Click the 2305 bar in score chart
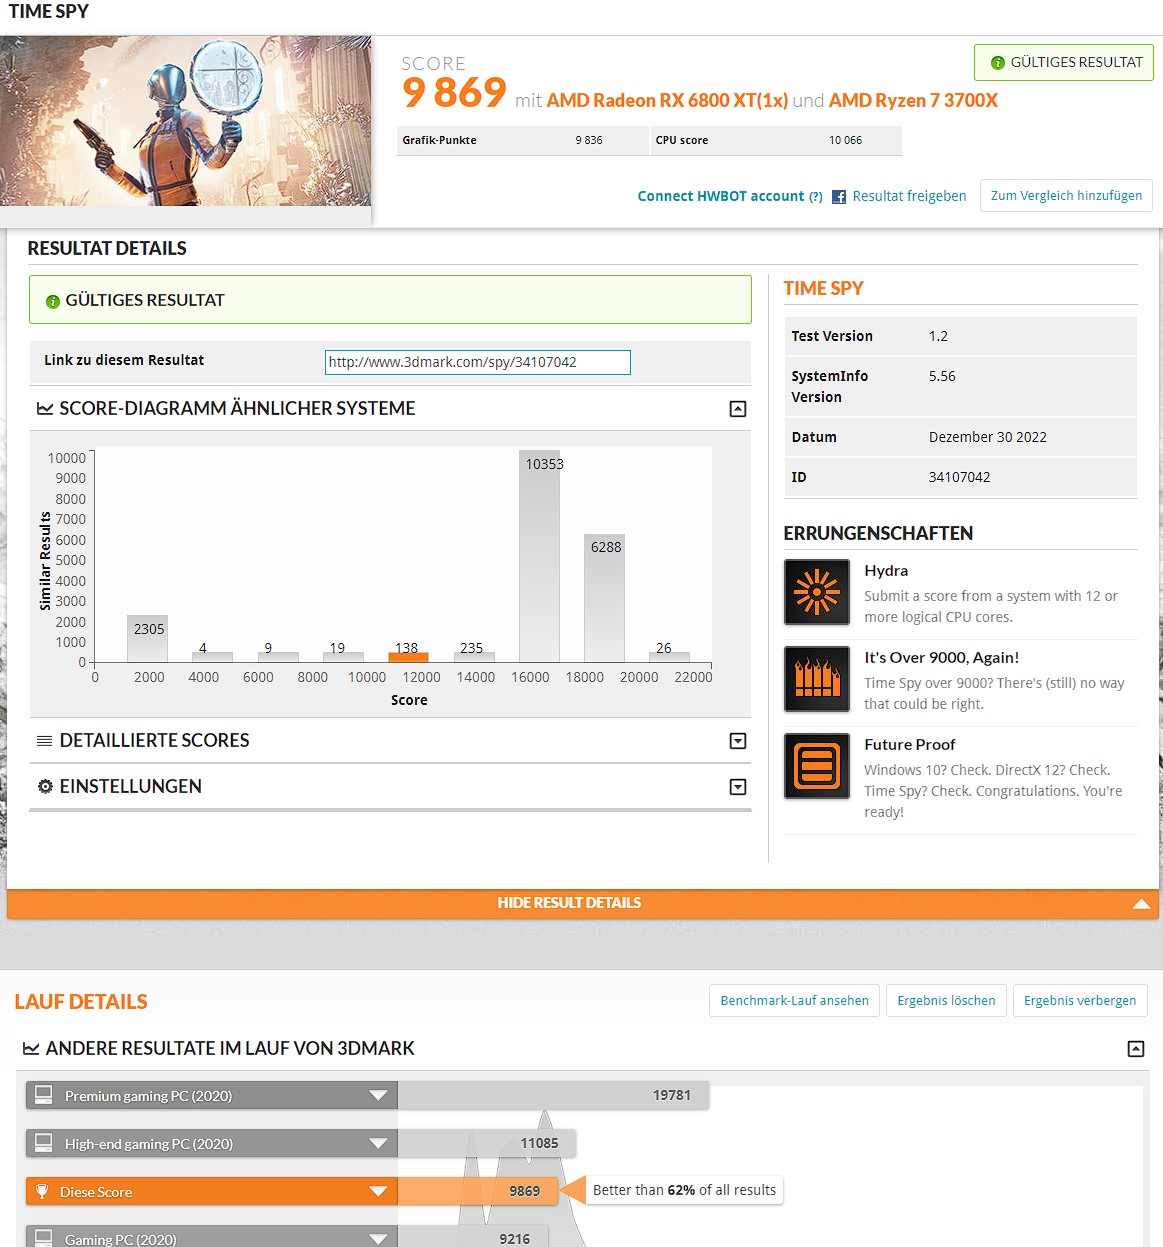Screen dimensions: 1163x1247 coord(147,638)
